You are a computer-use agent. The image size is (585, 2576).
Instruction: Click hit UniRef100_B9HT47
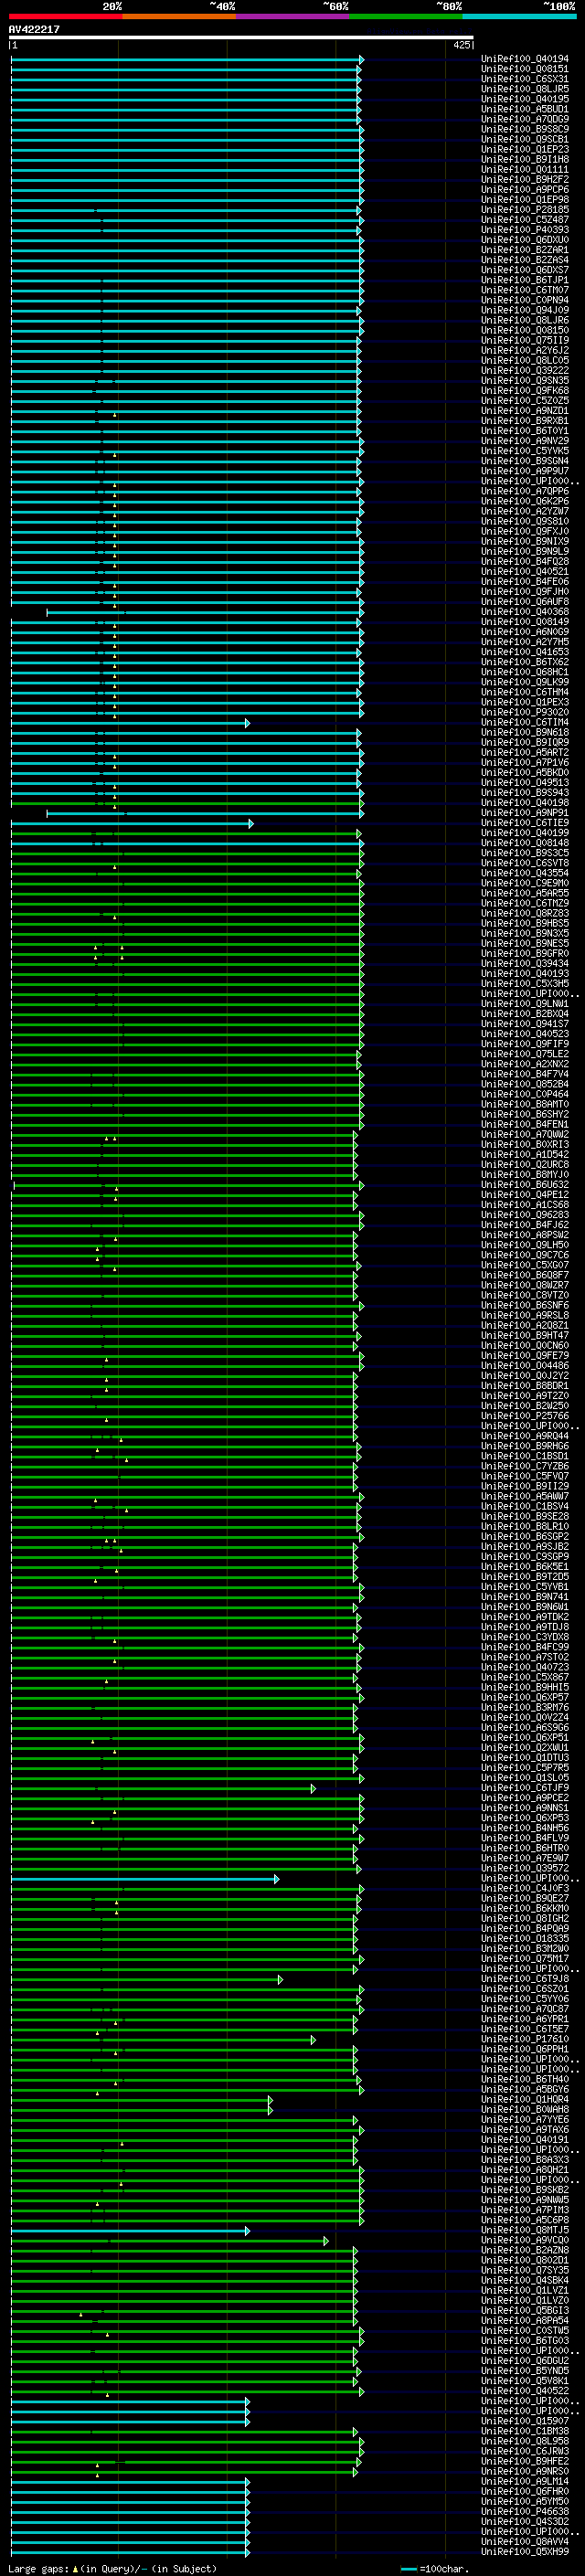click(x=525, y=1336)
